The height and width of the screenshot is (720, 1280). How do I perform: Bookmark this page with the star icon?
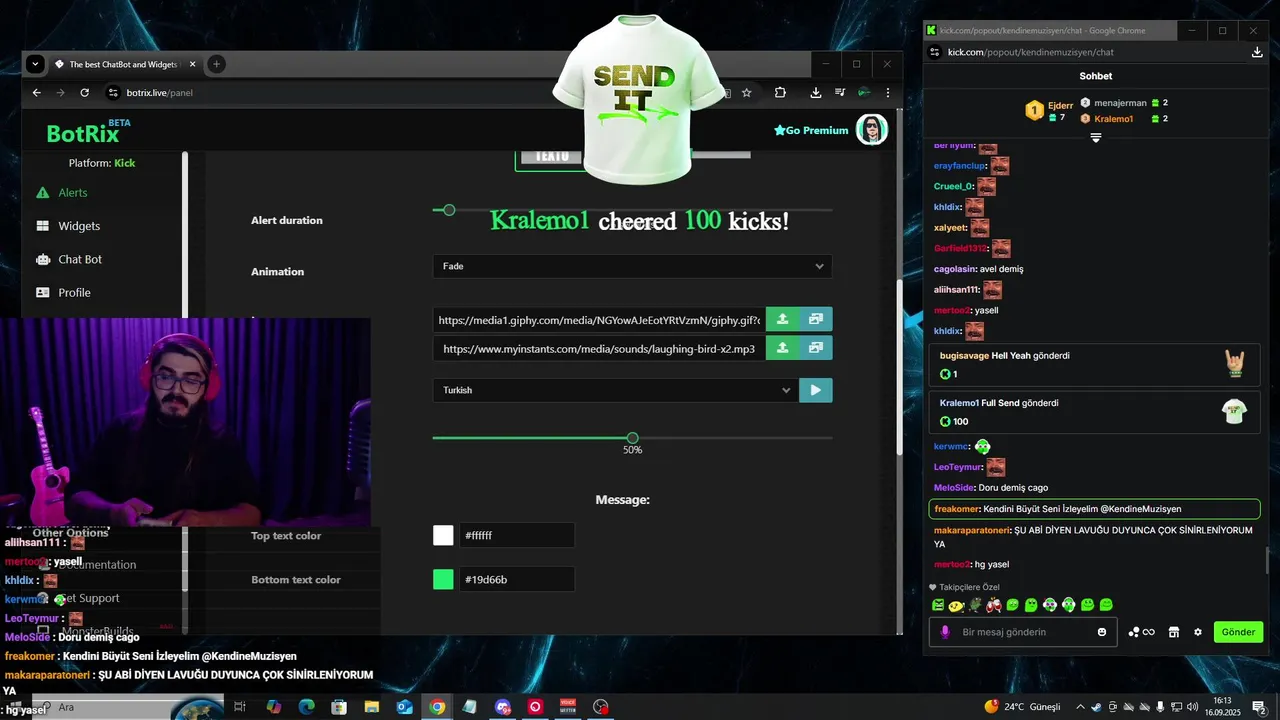tap(746, 92)
